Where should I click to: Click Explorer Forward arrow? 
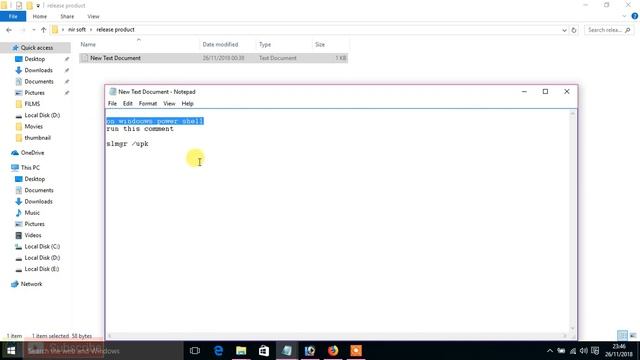[23, 30]
